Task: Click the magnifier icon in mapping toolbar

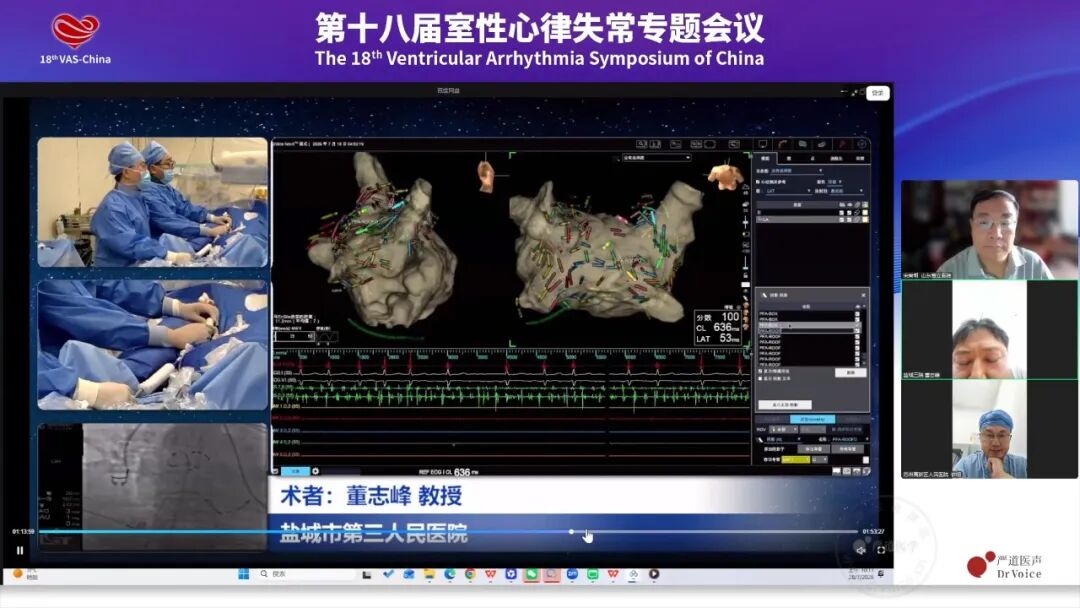Action: tap(642, 143)
